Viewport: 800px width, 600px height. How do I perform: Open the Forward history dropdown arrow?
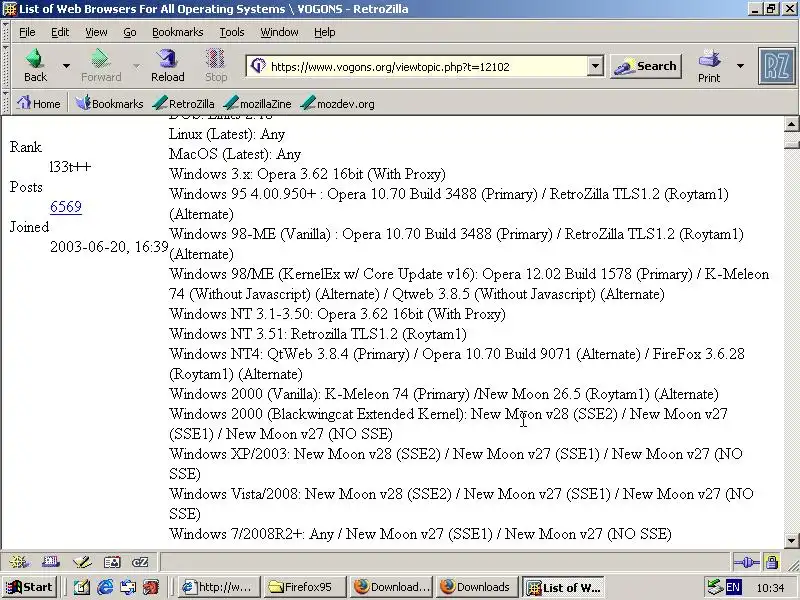click(x=136, y=66)
